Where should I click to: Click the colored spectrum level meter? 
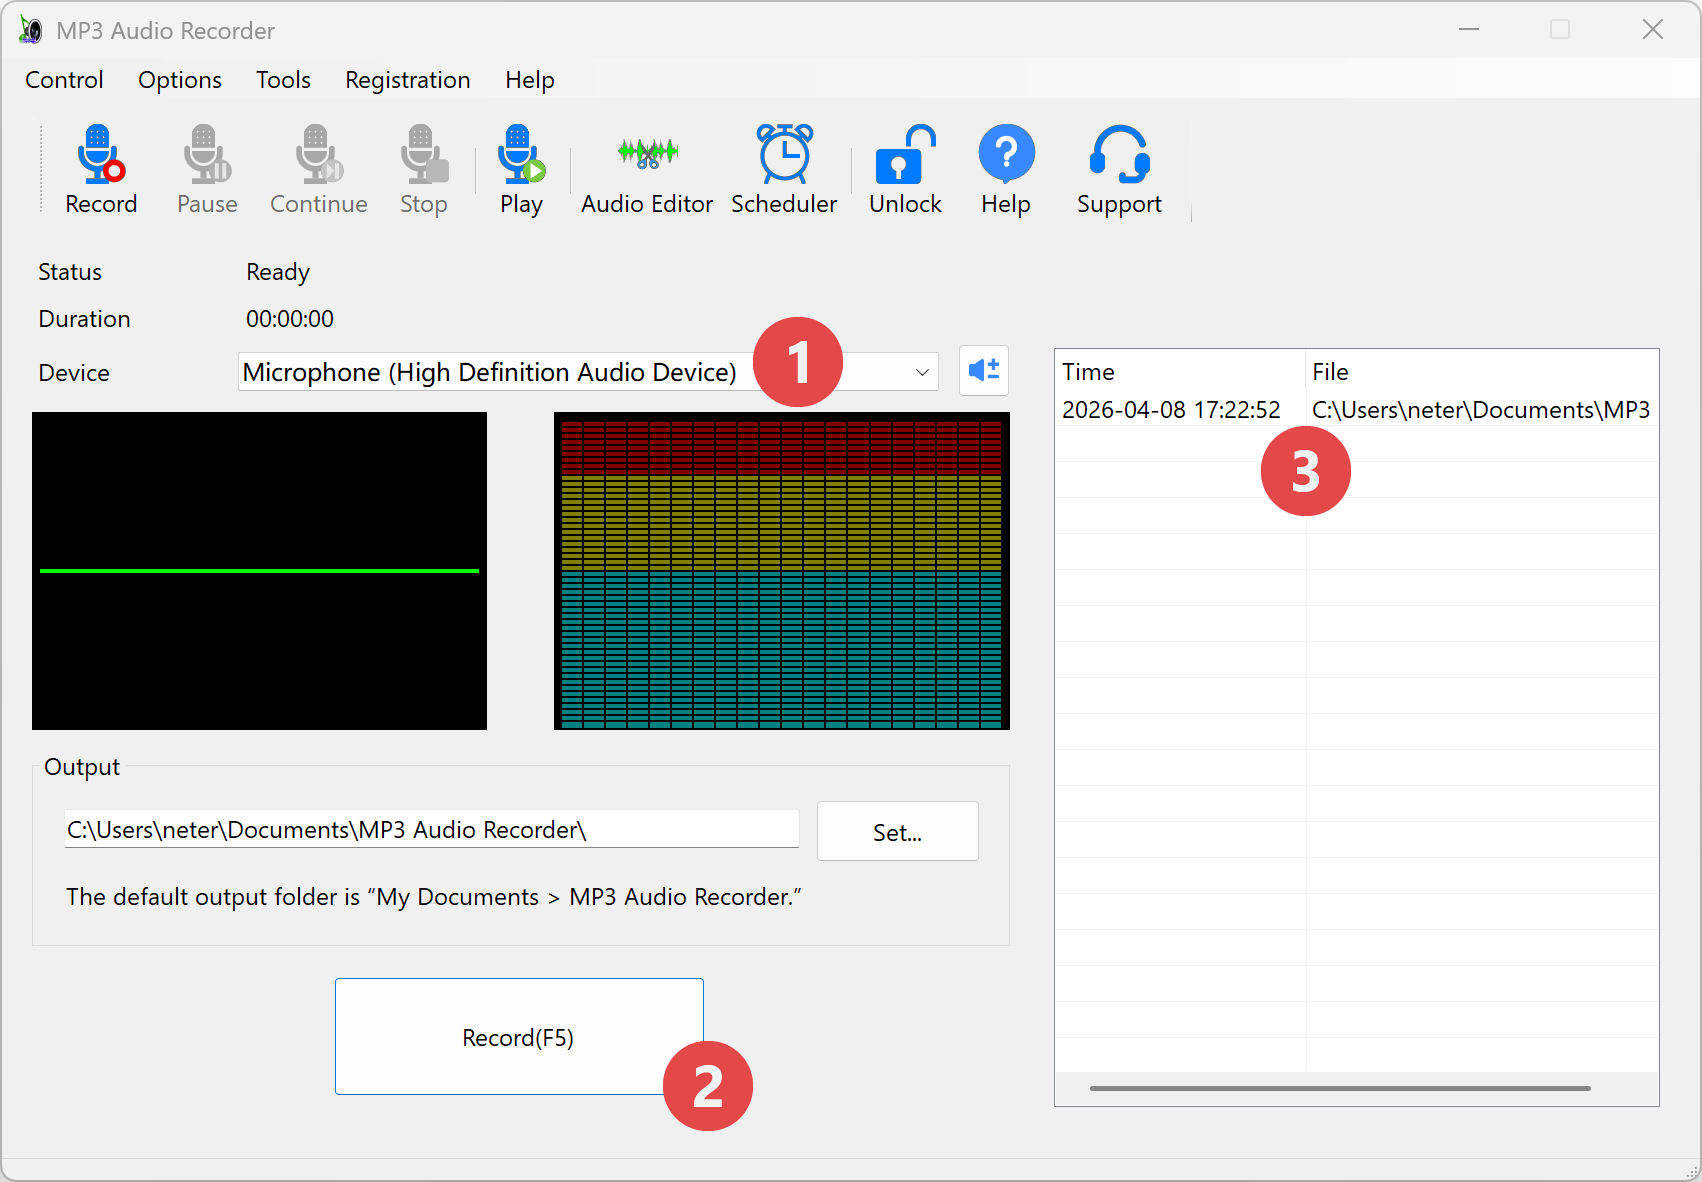click(782, 571)
